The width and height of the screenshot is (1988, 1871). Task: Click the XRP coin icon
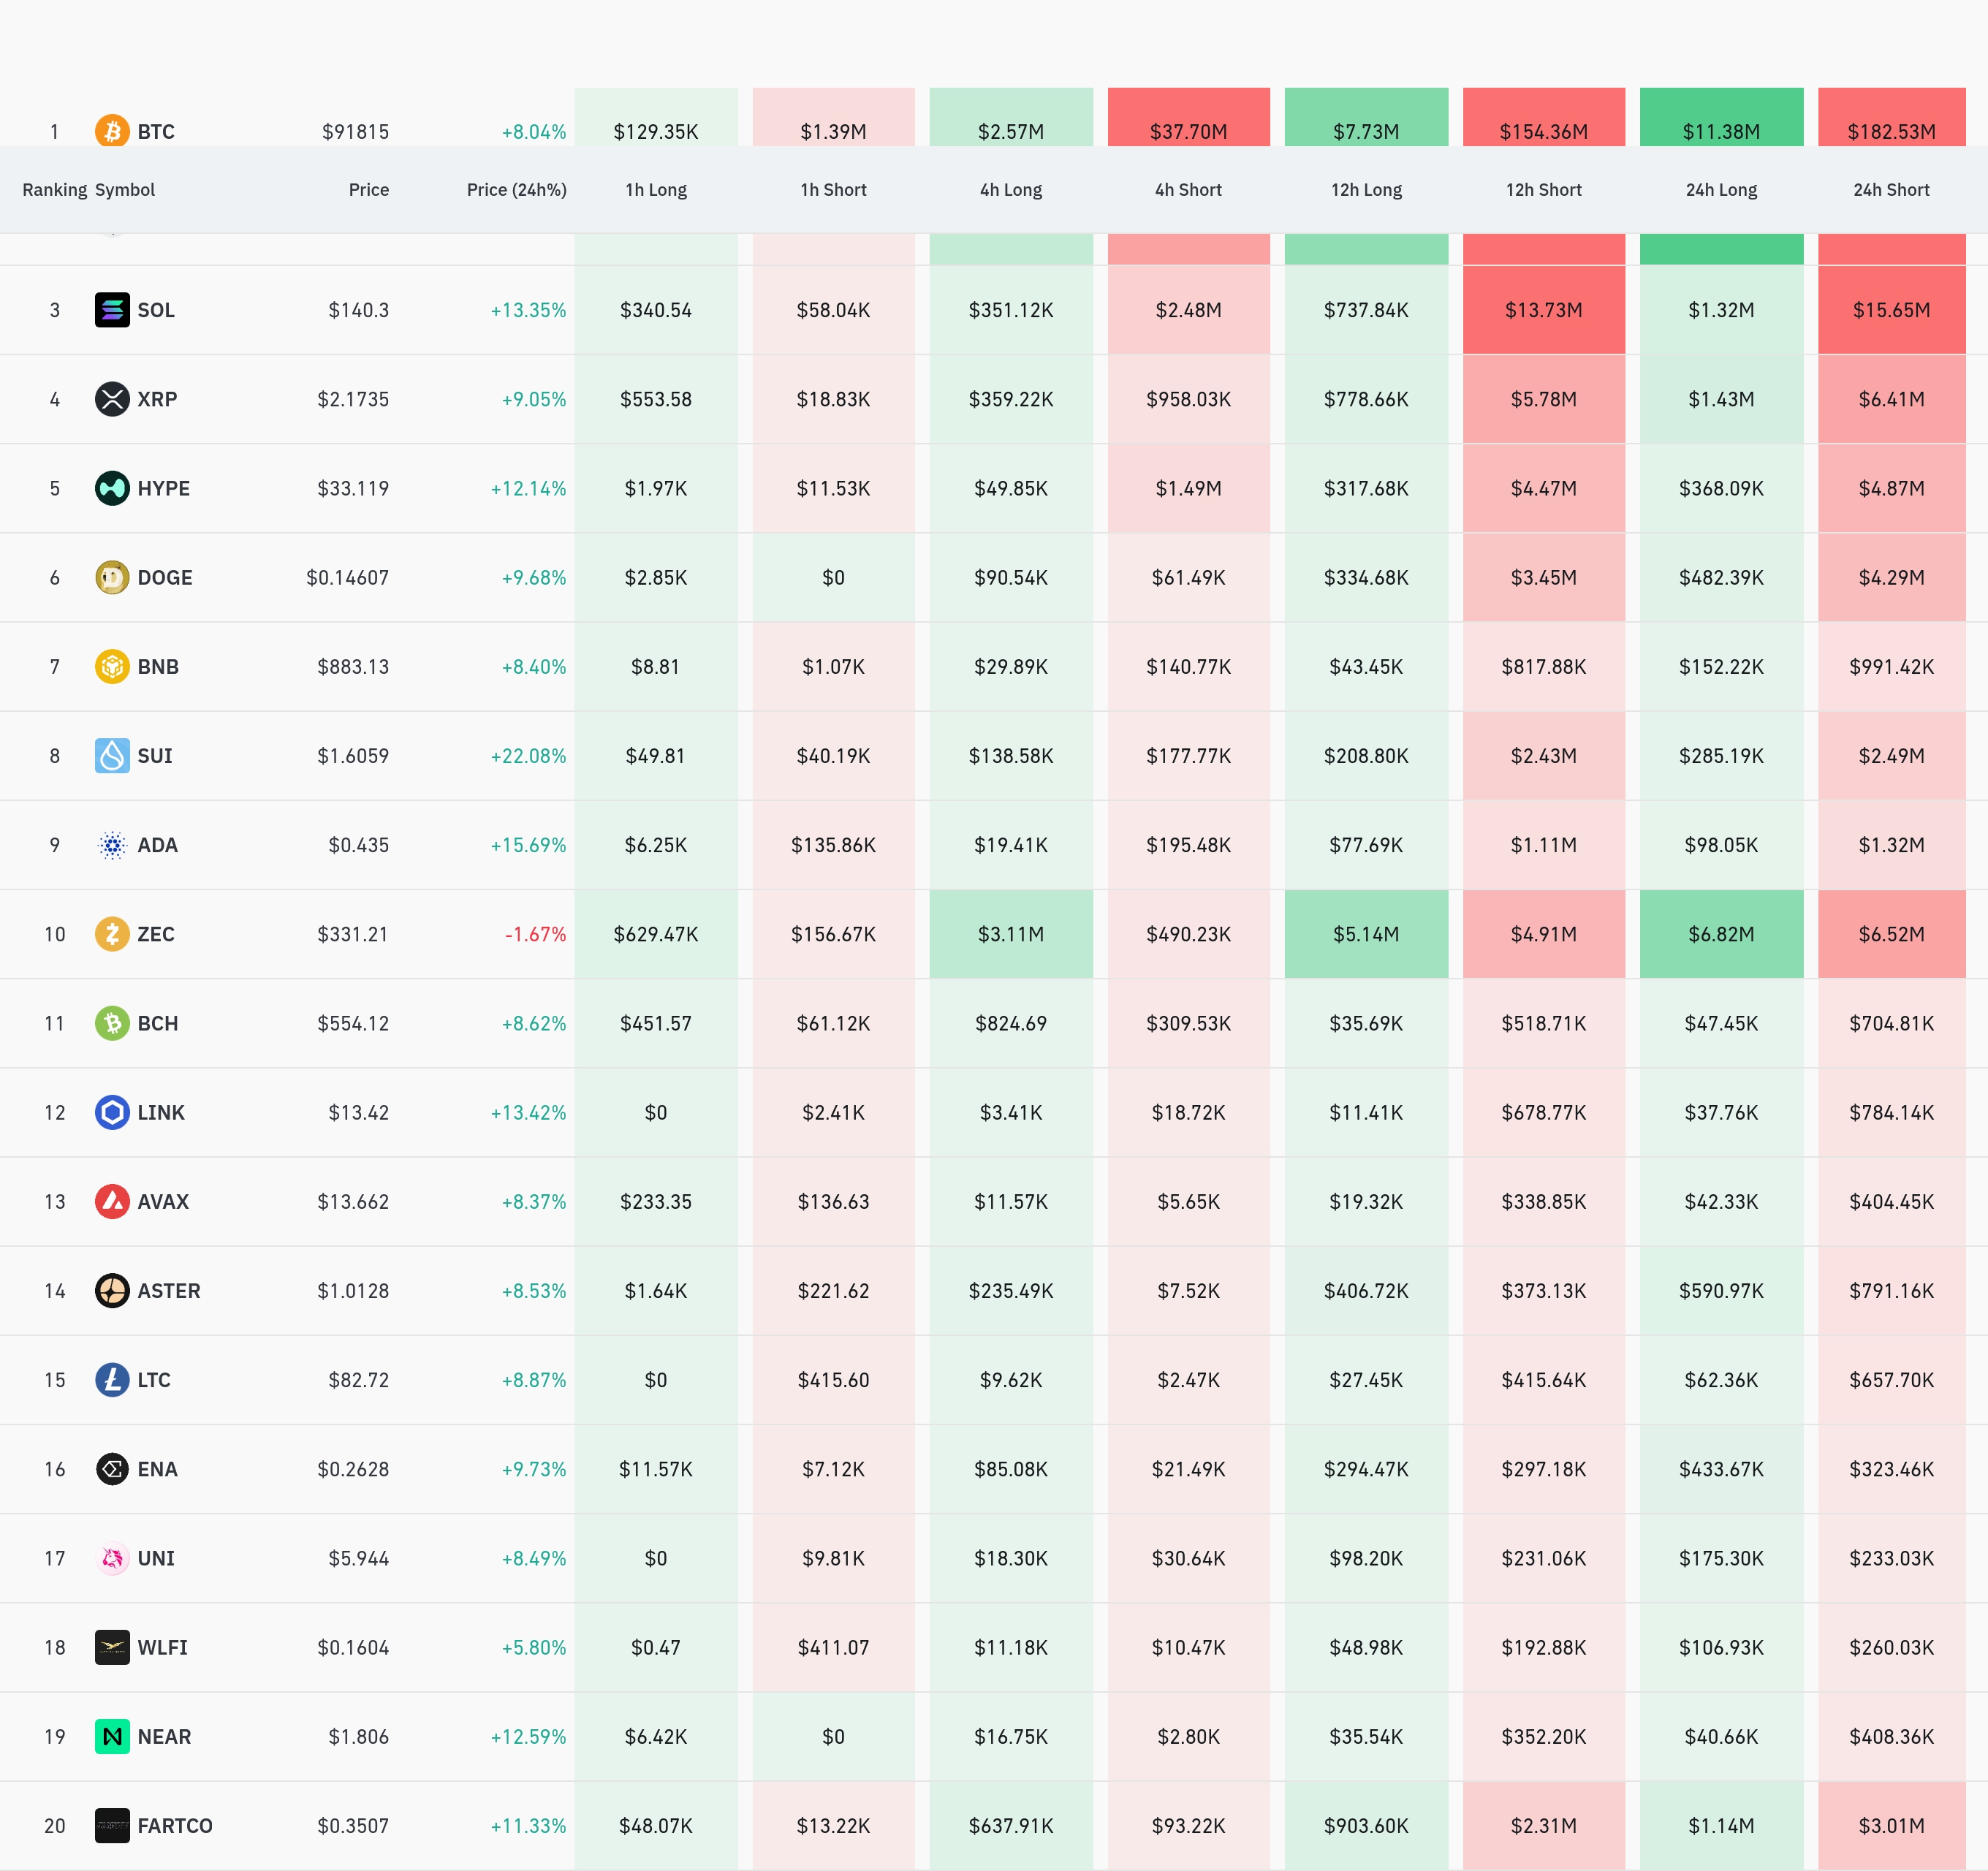tap(112, 399)
